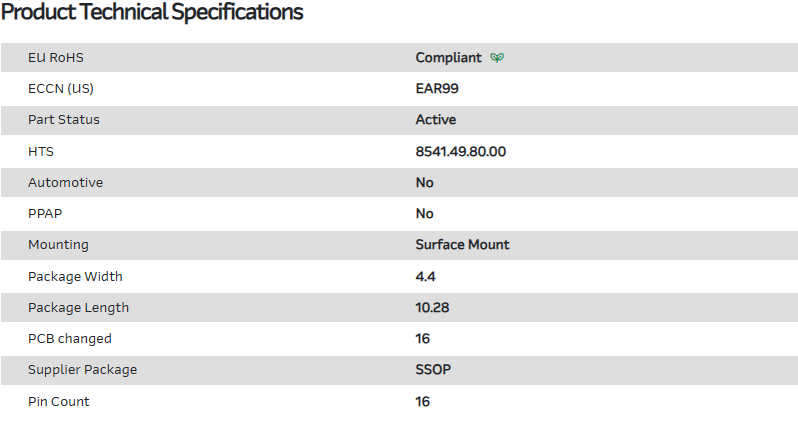Select the ECCN (US) label
The height and width of the screenshot is (432, 798).
(x=61, y=89)
